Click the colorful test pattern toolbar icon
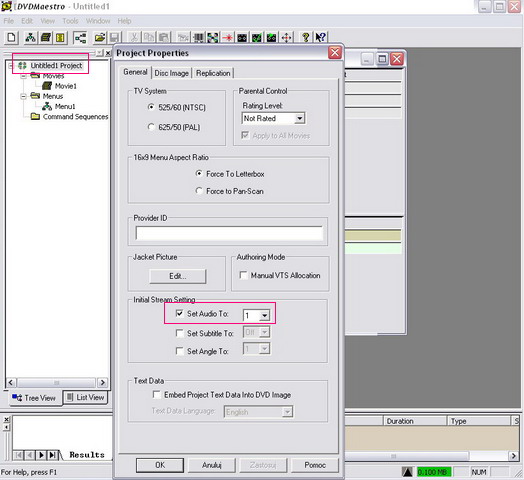524x480 pixels. [213, 37]
